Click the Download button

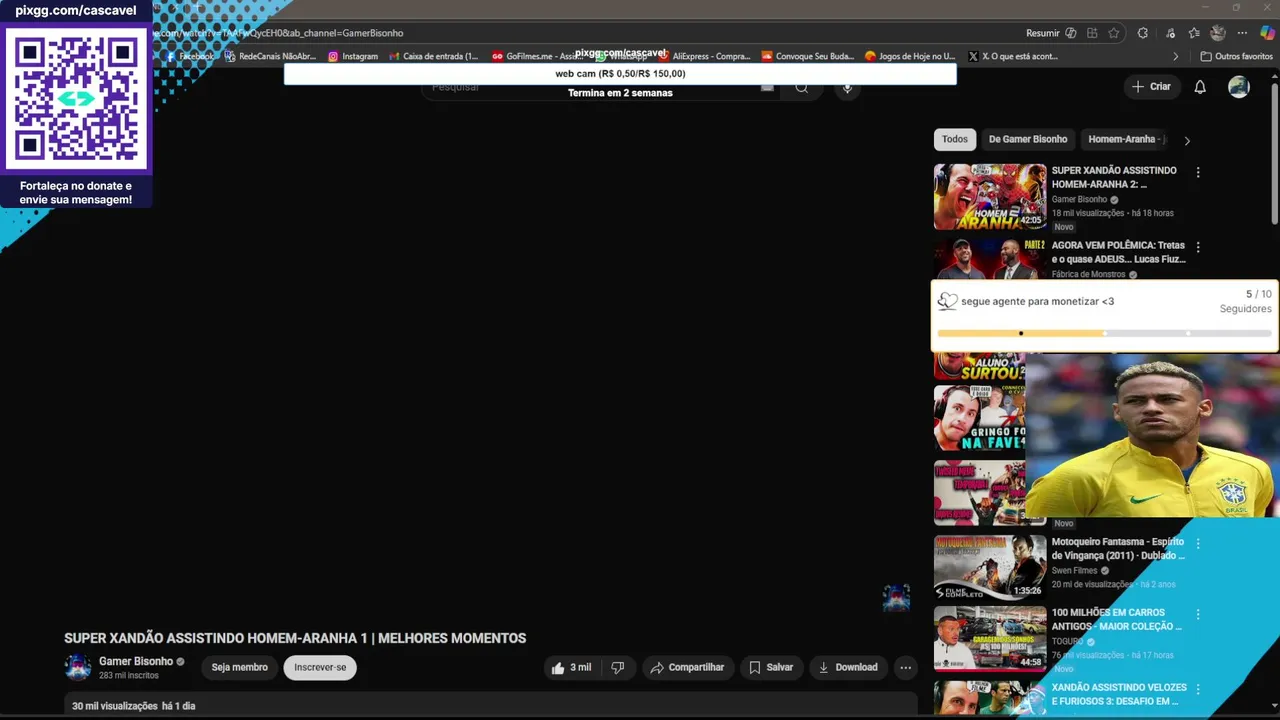point(848,668)
